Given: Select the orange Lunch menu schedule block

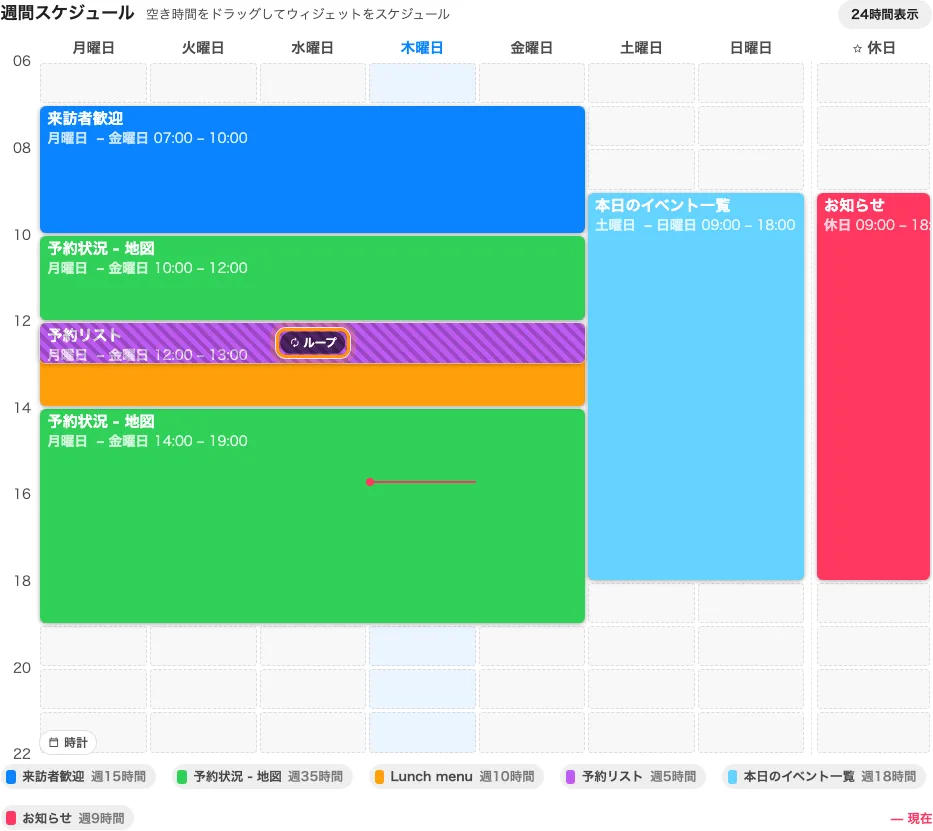Looking at the screenshot, I should click(312, 385).
